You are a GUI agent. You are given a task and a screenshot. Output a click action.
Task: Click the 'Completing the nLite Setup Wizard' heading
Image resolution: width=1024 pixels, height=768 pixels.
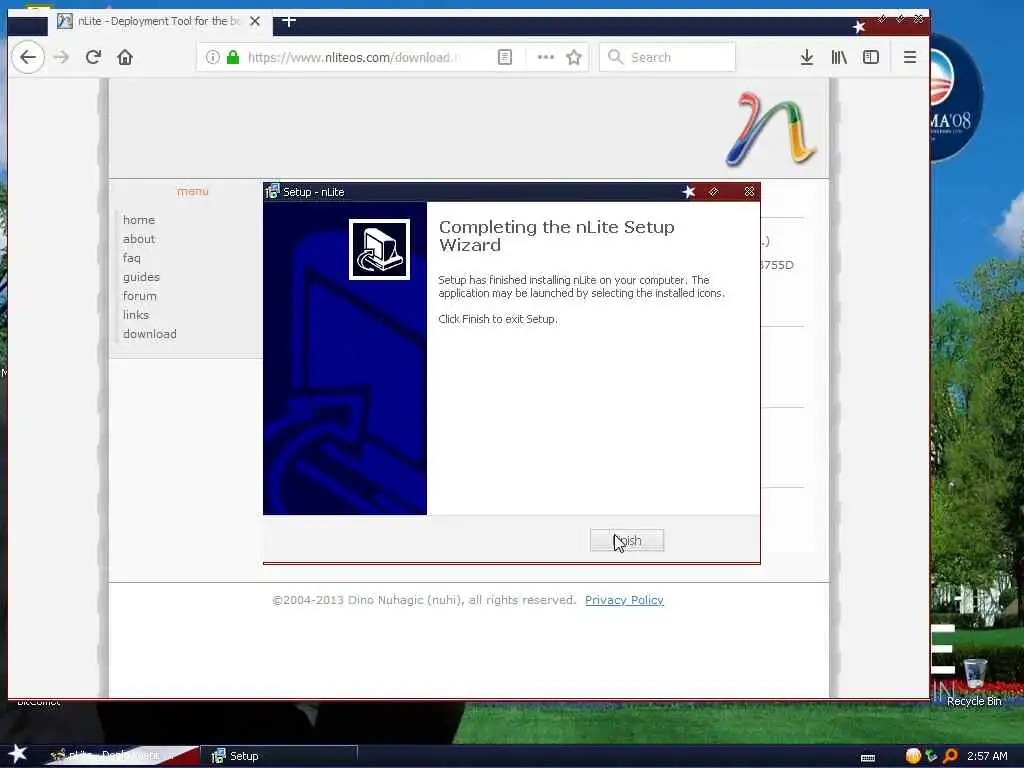pyautogui.click(x=556, y=236)
